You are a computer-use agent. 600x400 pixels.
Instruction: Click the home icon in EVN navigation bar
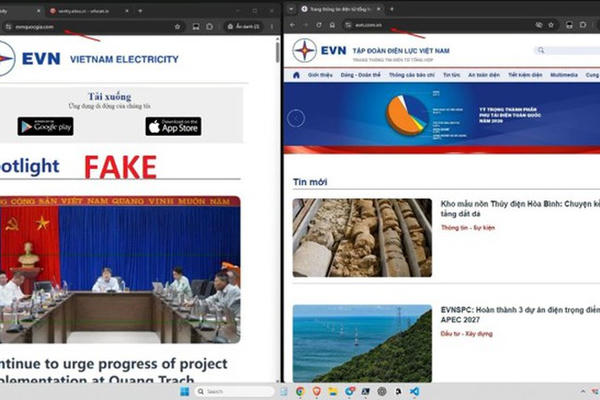[x=296, y=75]
